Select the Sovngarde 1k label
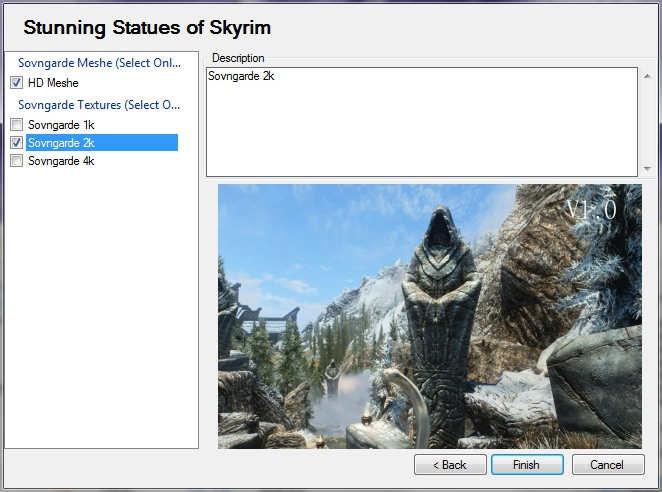Screen dimensions: 662x492 click(x=61, y=125)
